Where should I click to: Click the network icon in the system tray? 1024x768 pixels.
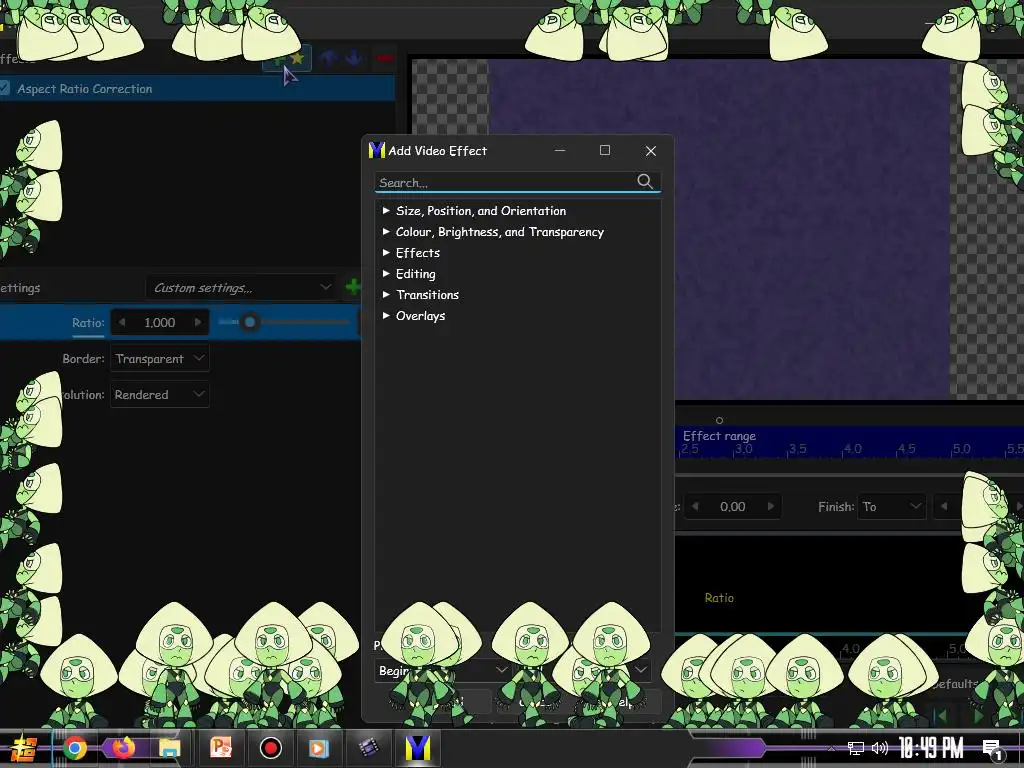pos(856,748)
